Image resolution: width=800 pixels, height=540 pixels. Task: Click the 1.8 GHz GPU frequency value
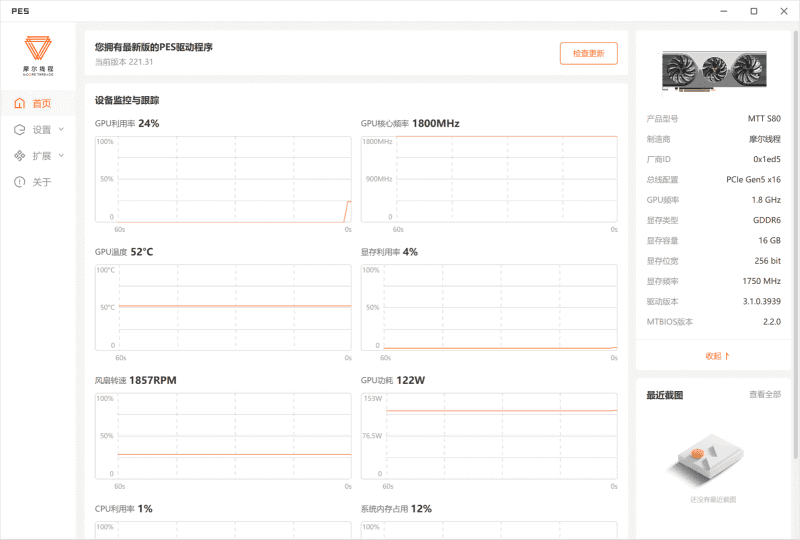click(x=766, y=200)
